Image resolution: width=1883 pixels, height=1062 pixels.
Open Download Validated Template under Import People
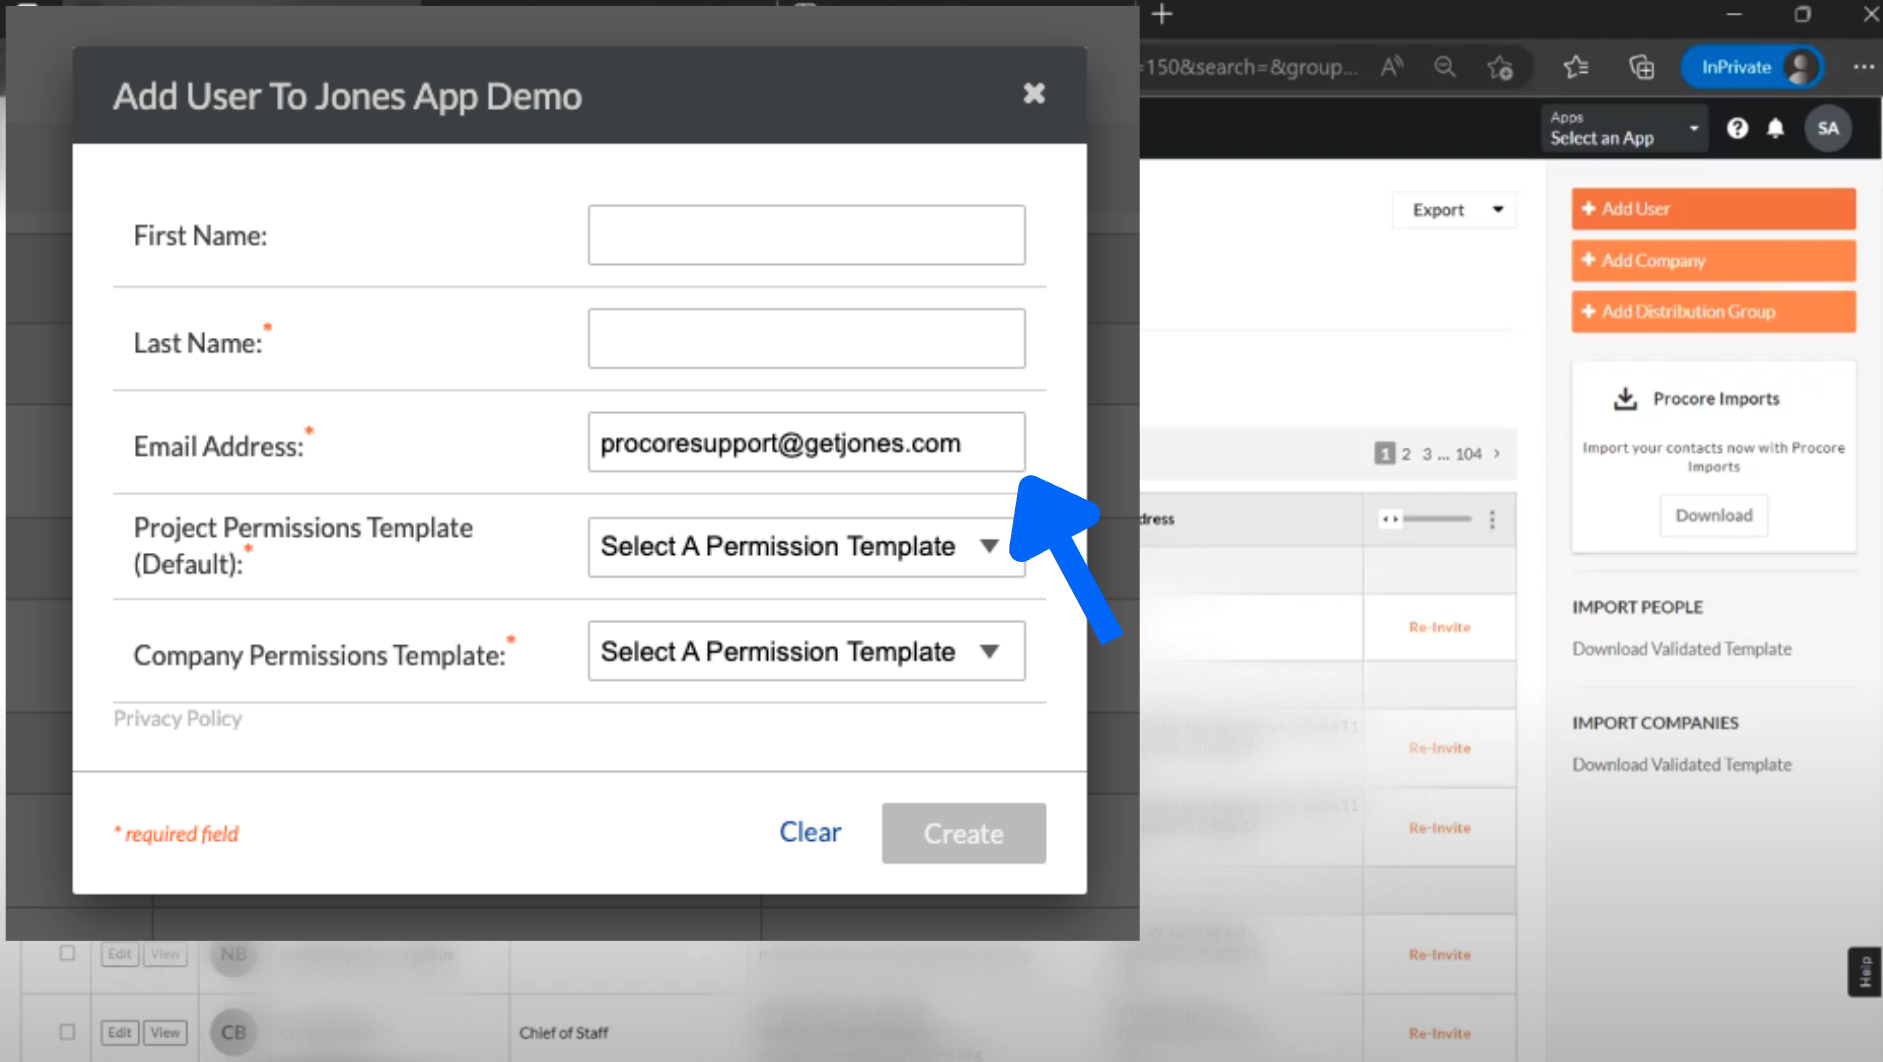click(1682, 649)
